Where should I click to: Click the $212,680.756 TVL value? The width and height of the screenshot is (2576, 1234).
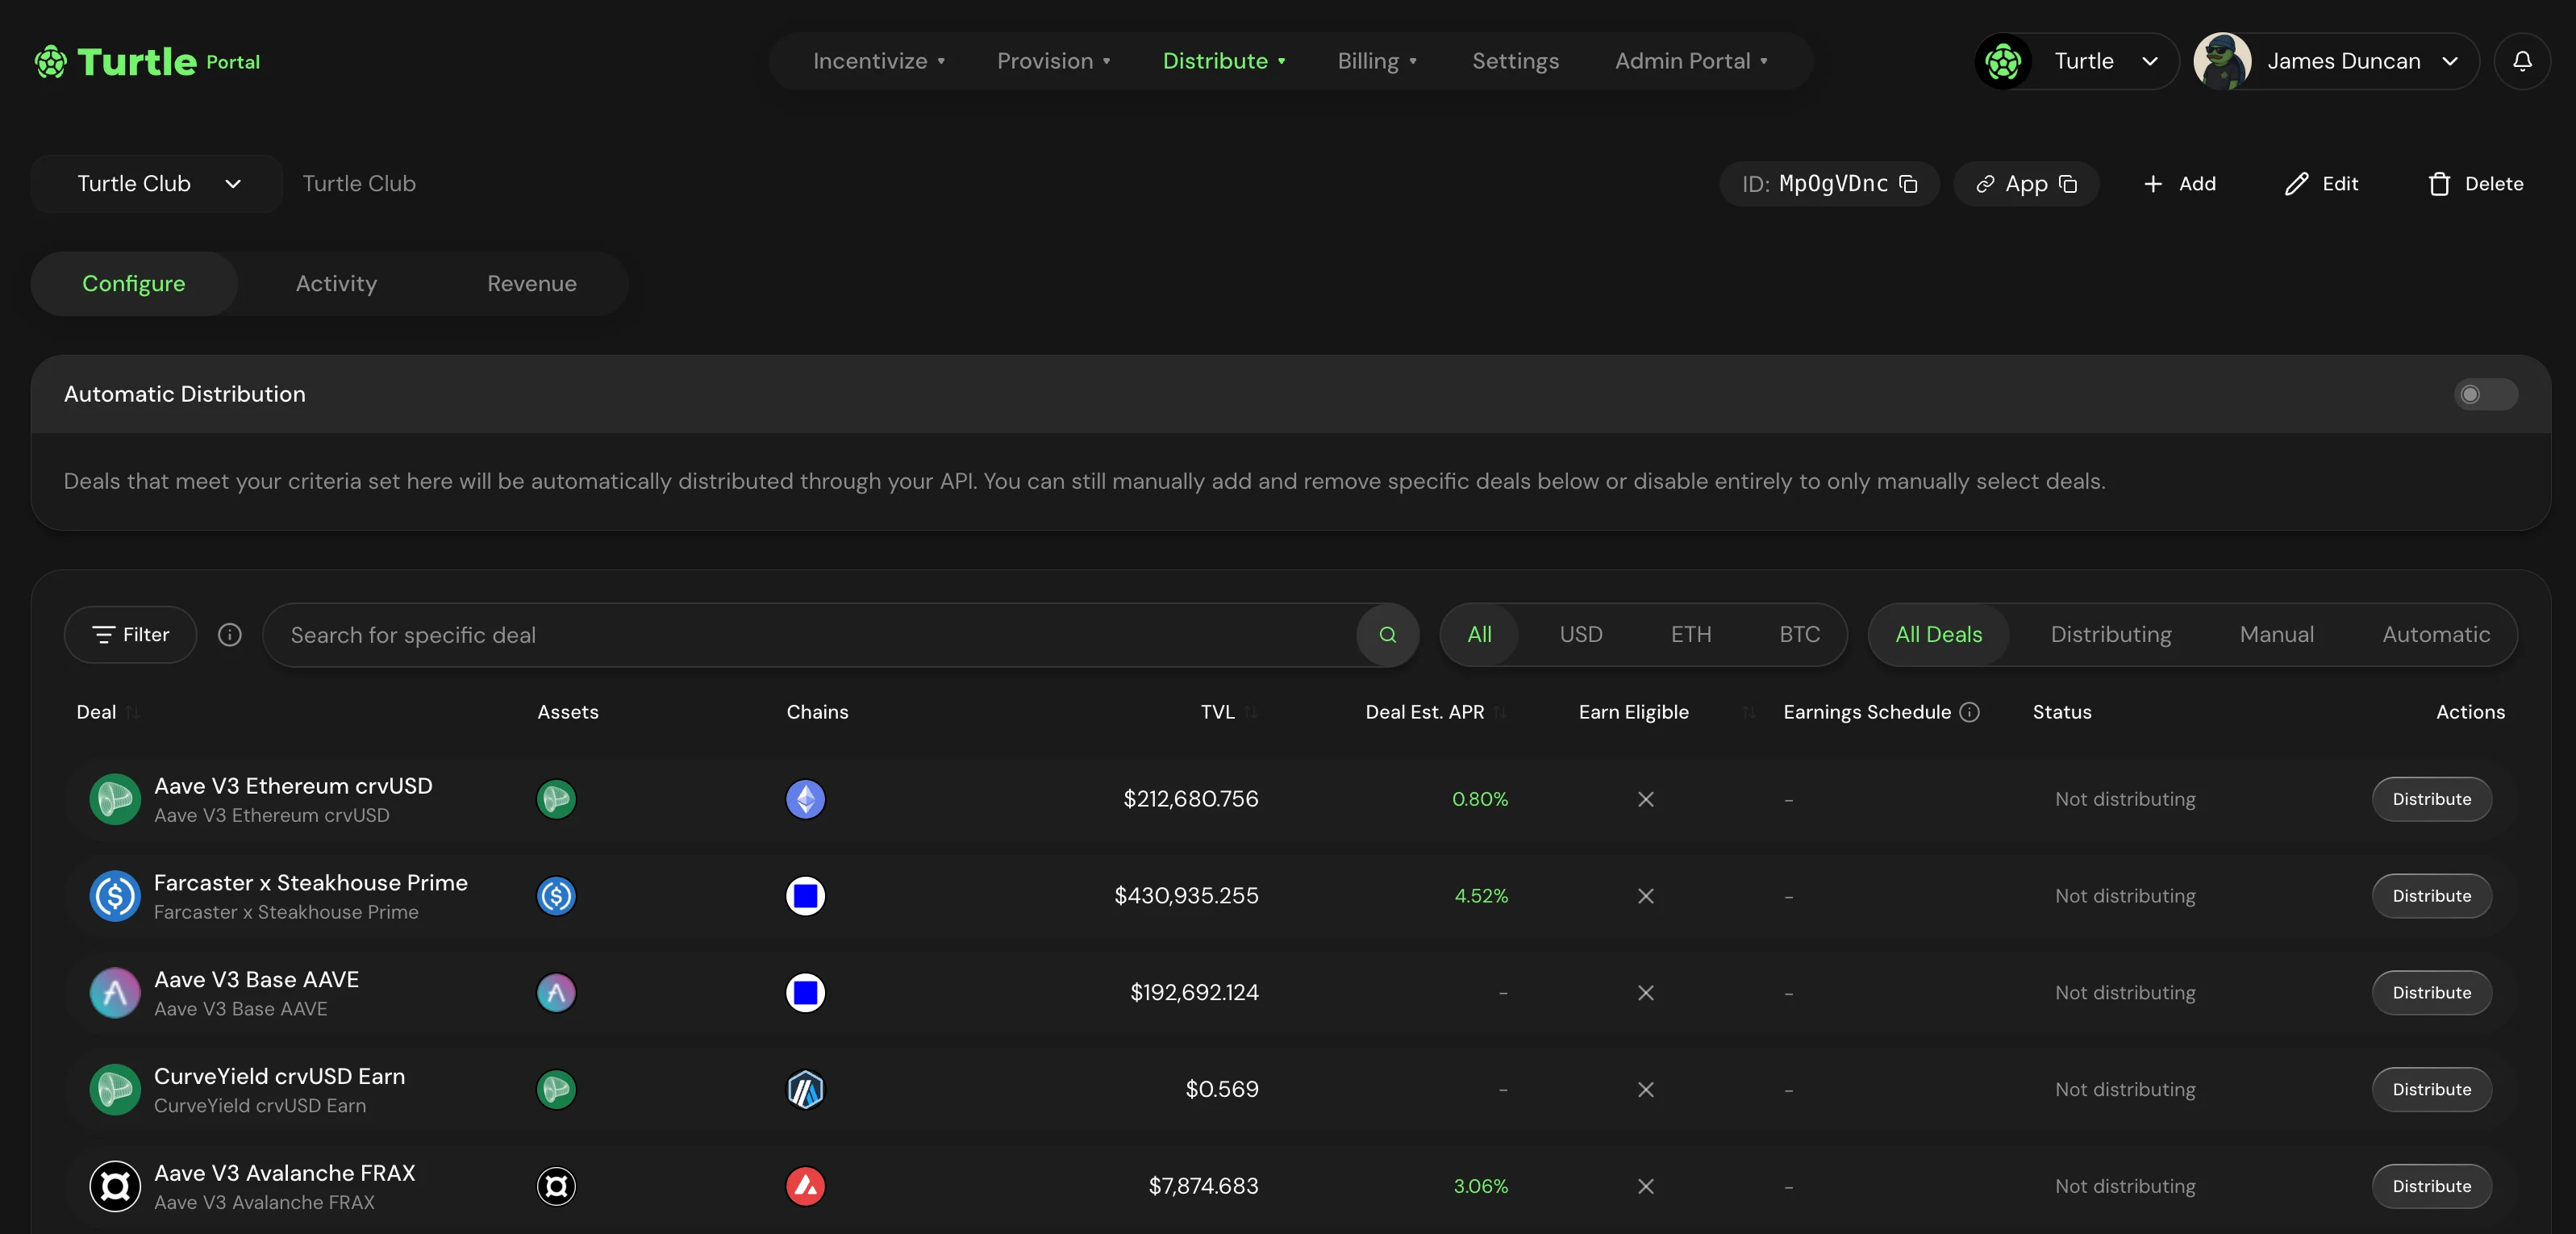point(1190,799)
